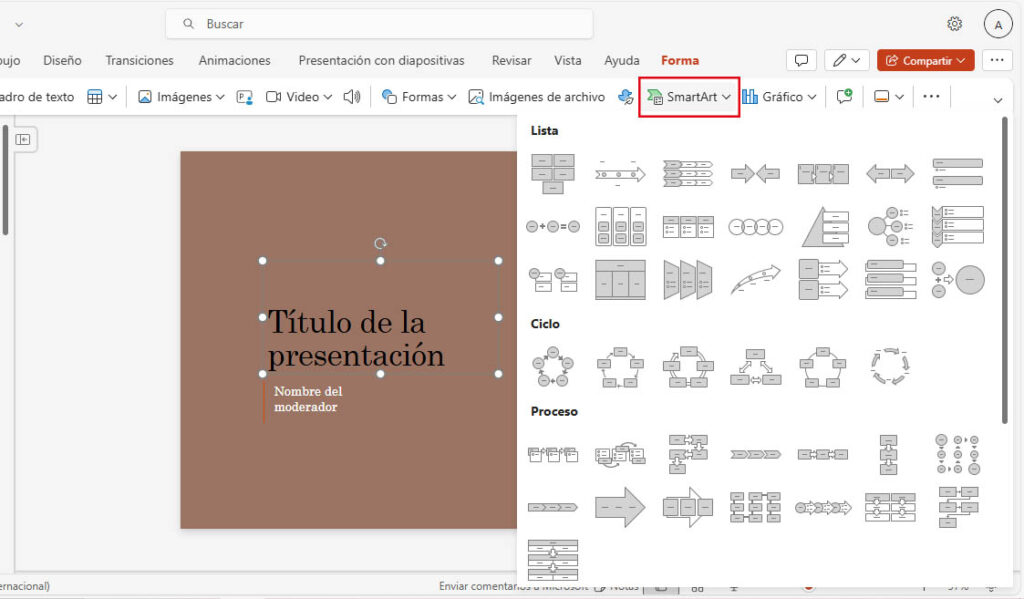The height and width of the screenshot is (599, 1024).
Task: Open Gráfico to insert a chart
Action: click(x=780, y=95)
